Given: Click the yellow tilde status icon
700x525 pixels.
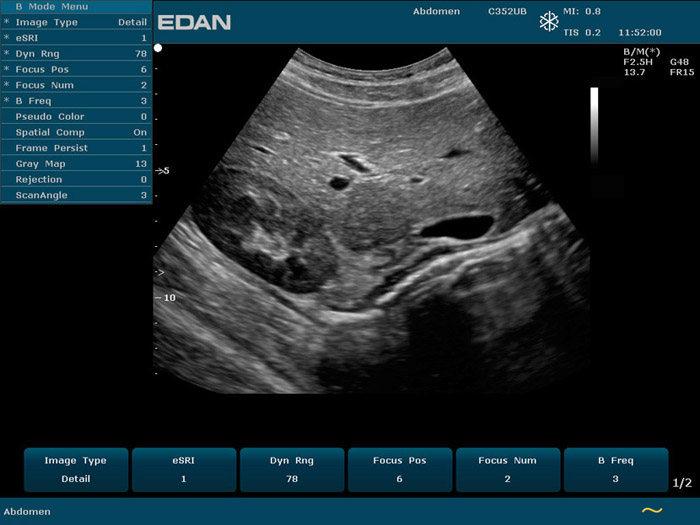Looking at the screenshot, I should click(x=652, y=510).
